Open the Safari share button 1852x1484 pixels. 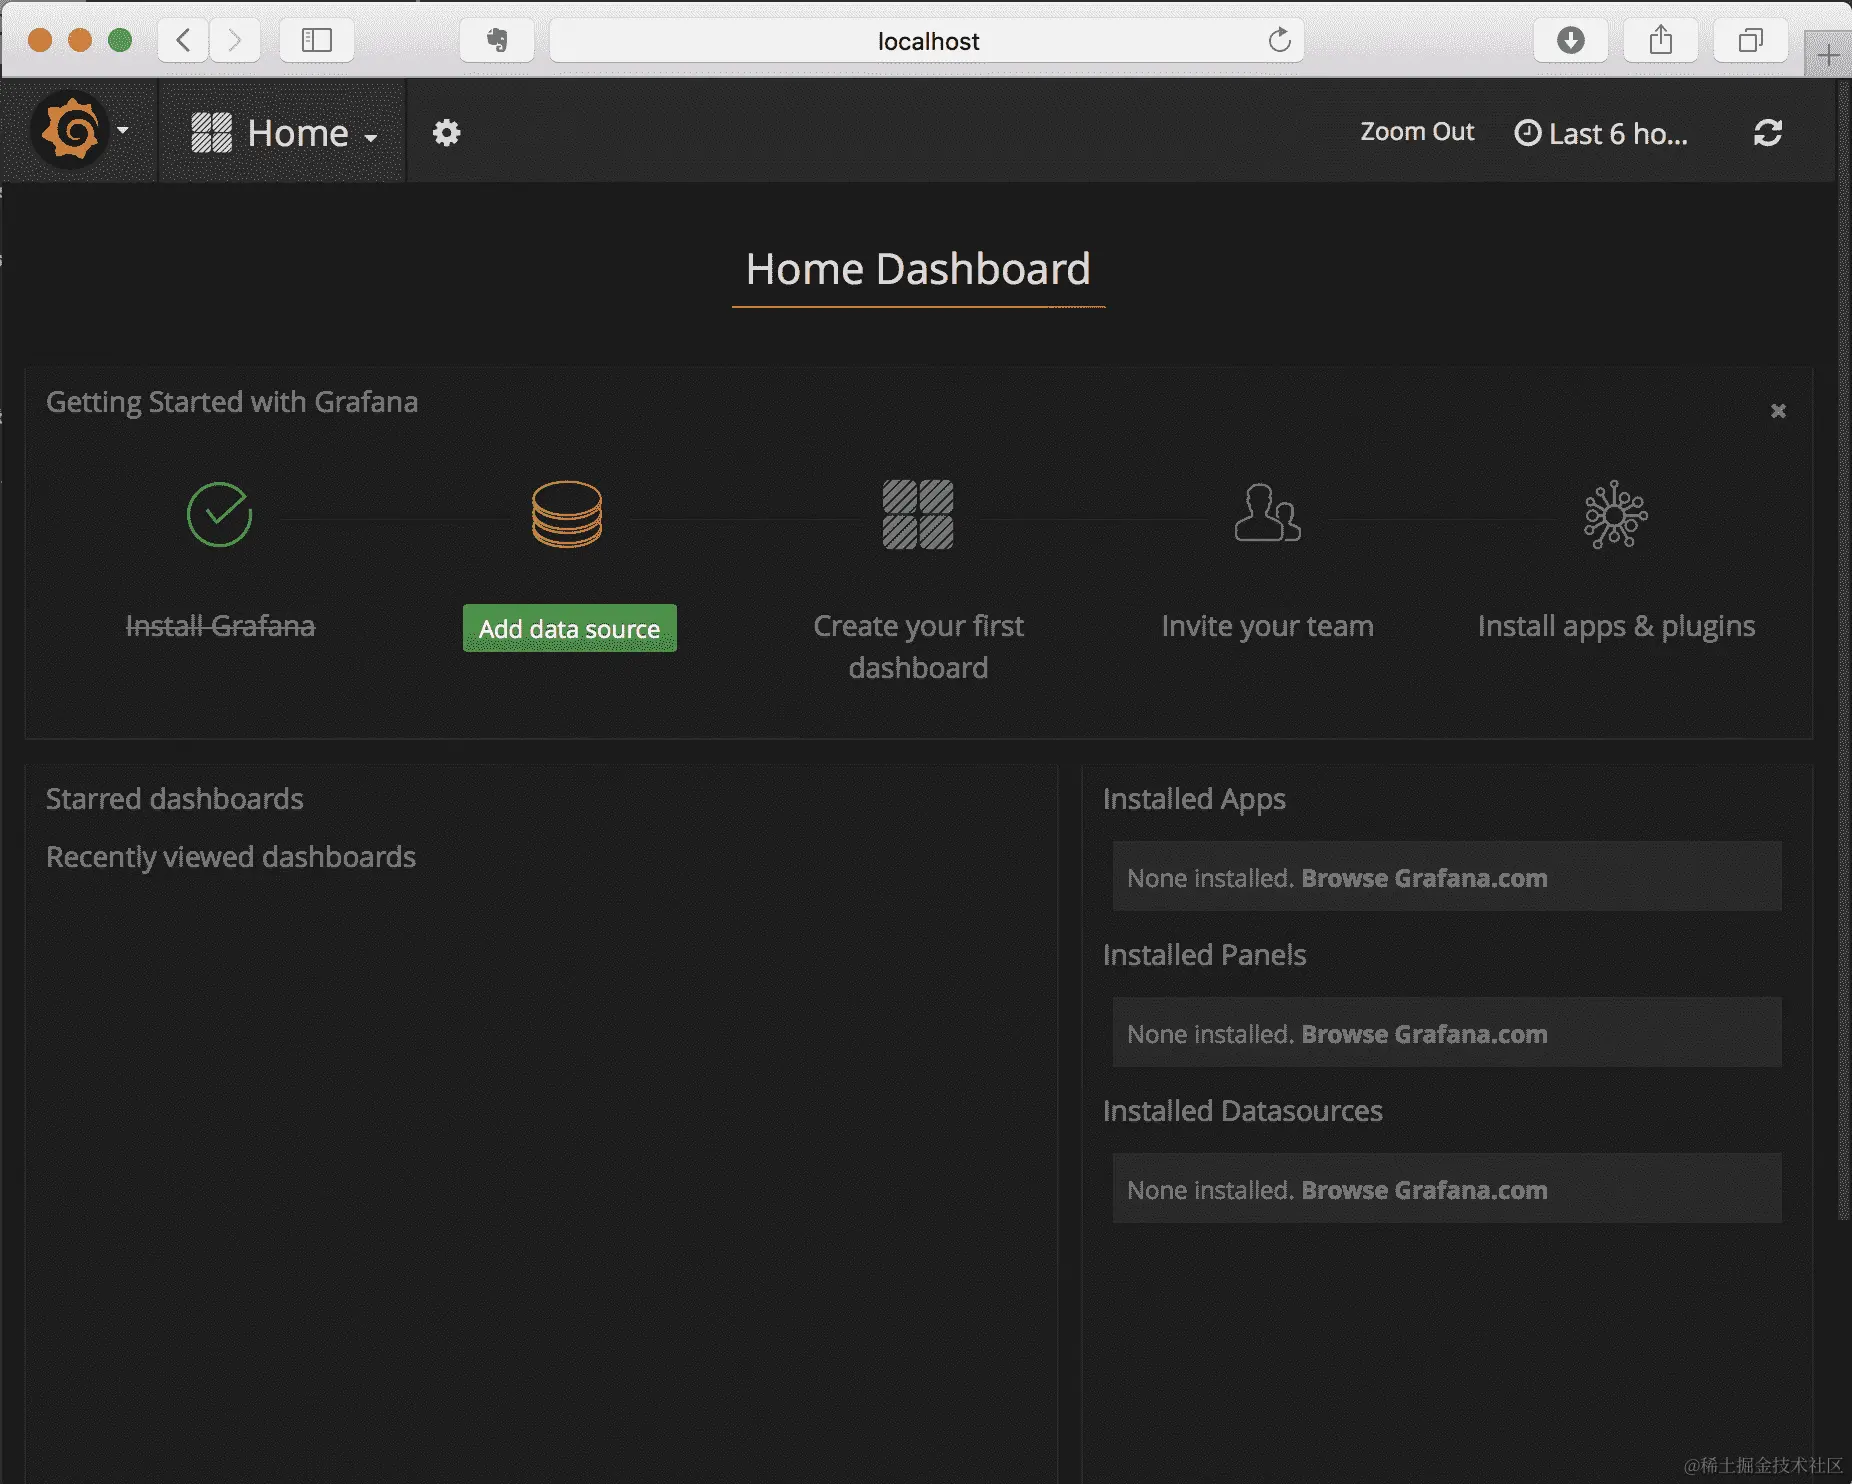pyautogui.click(x=1661, y=40)
